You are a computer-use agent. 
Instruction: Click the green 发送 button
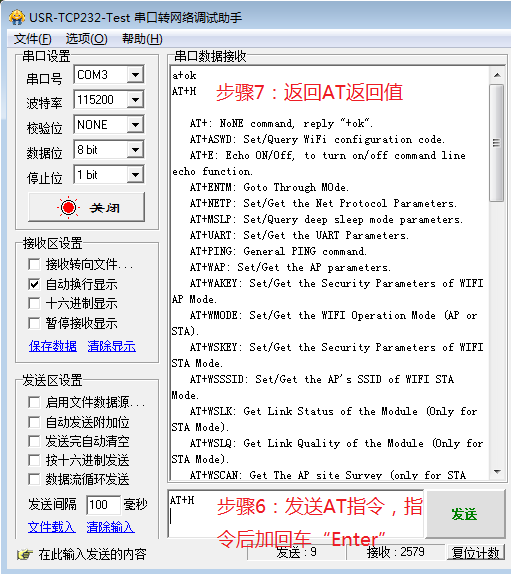pyautogui.click(x=465, y=514)
